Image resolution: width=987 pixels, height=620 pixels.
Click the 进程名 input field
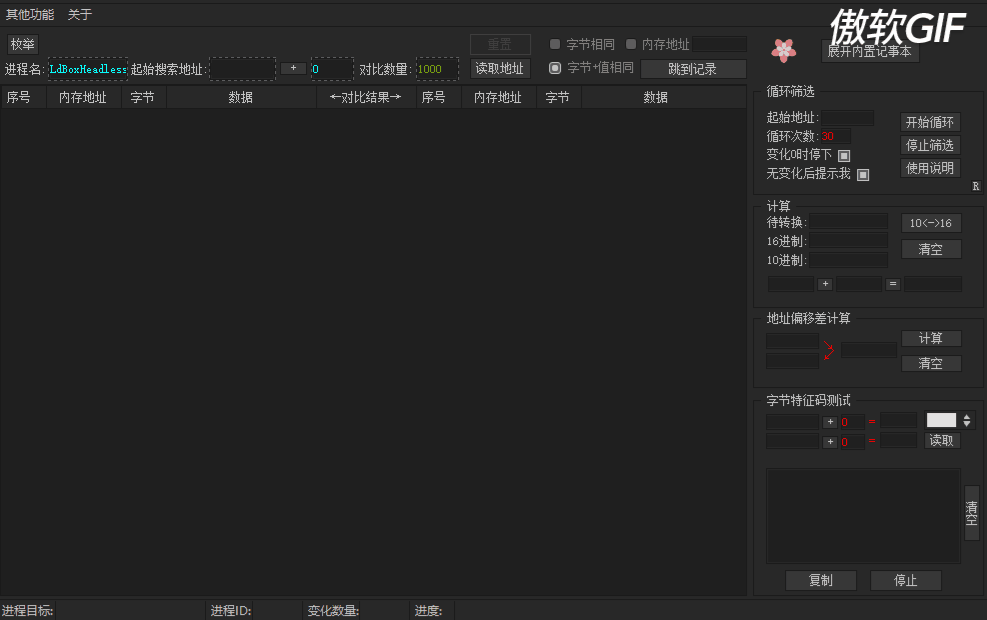click(x=88, y=69)
